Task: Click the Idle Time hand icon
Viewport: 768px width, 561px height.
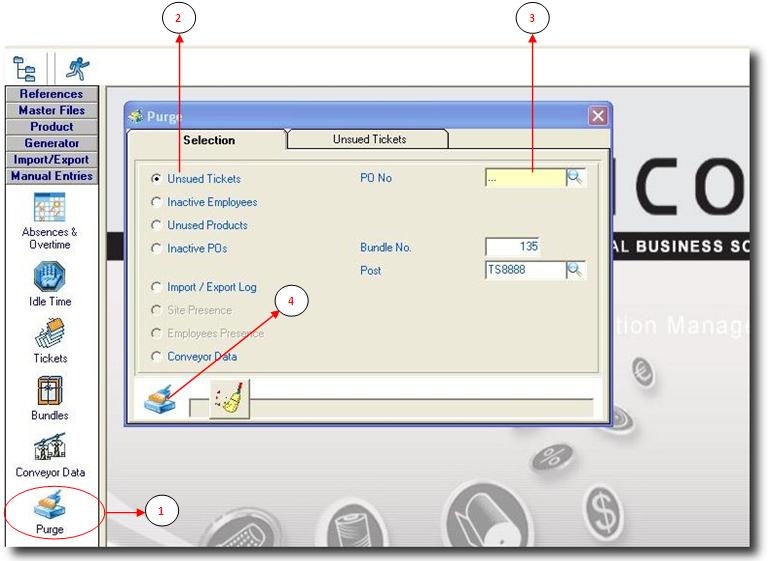Action: (50, 276)
